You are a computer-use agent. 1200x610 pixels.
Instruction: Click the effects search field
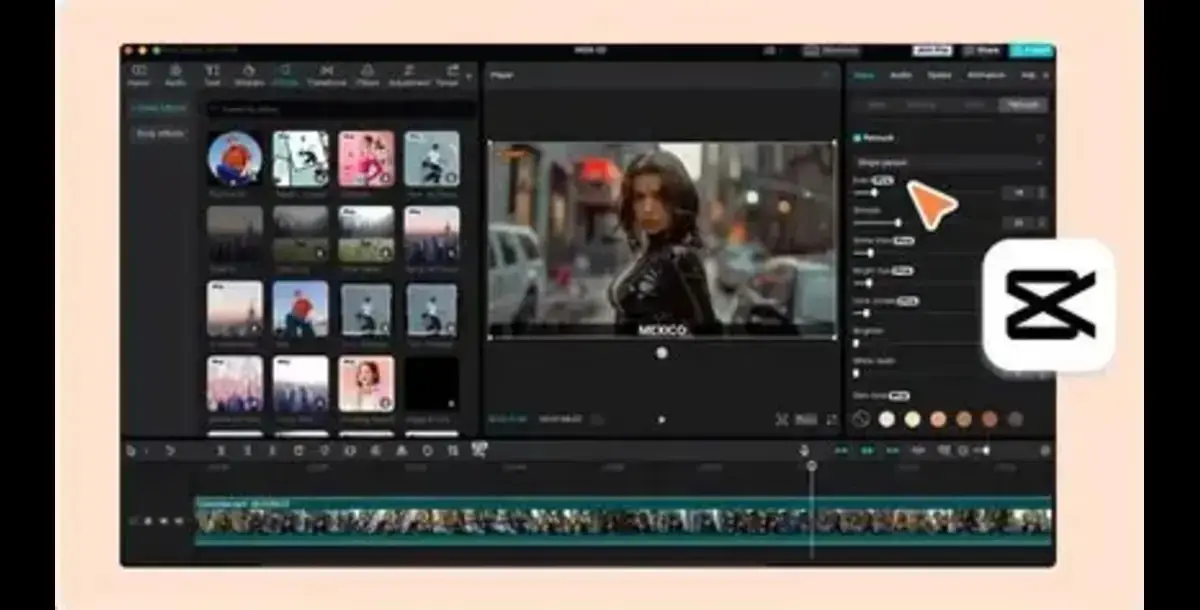340,107
